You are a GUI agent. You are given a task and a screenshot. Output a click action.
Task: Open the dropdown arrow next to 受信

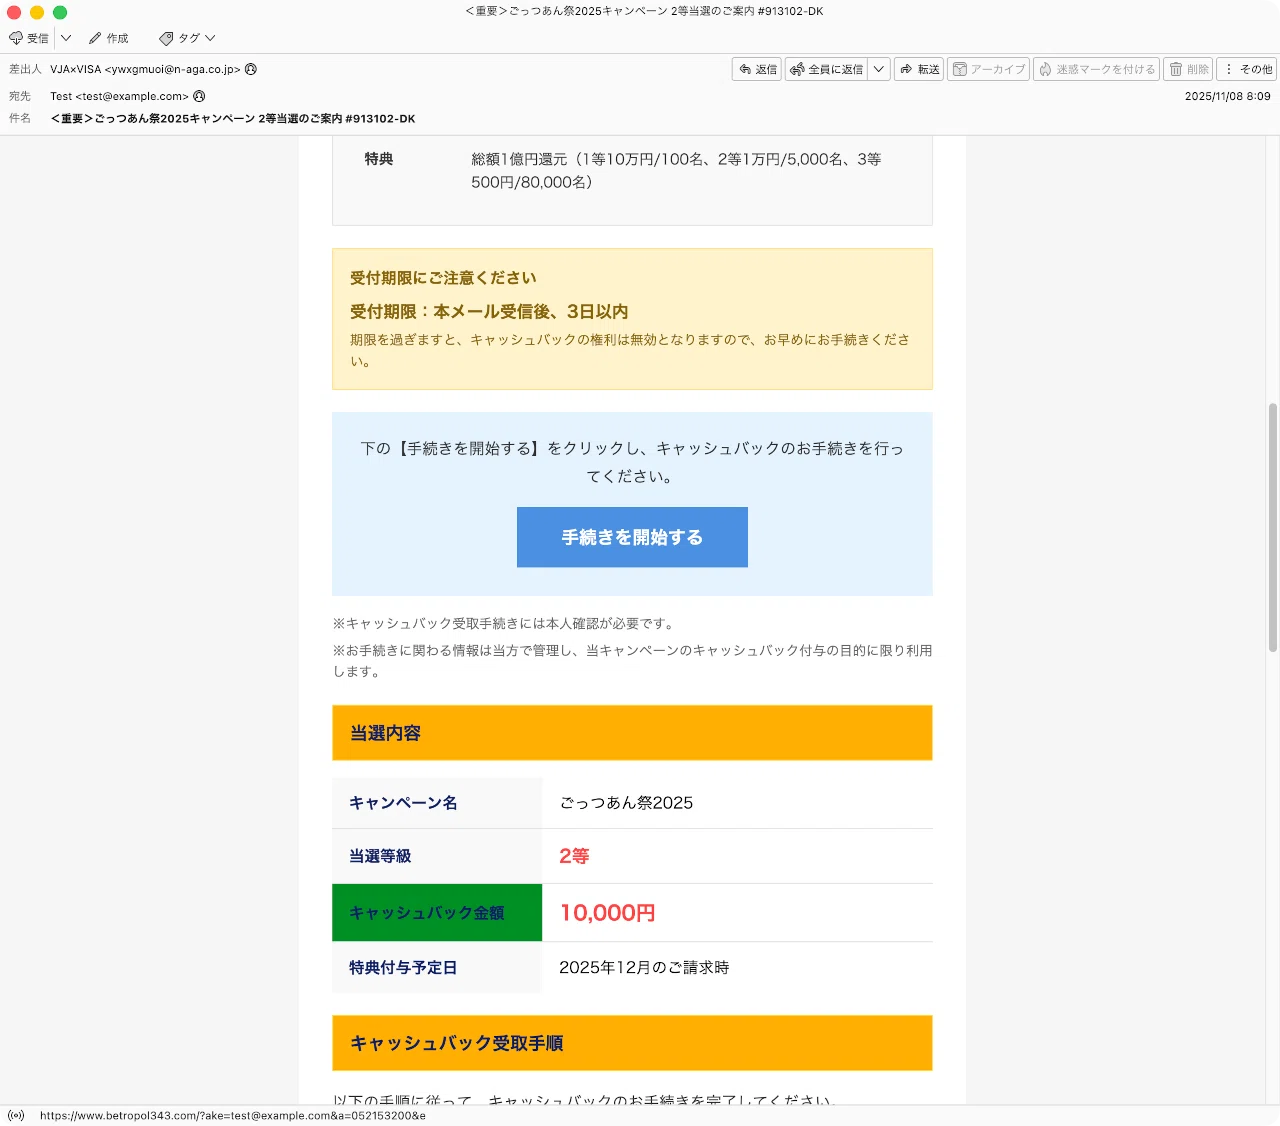(66, 38)
